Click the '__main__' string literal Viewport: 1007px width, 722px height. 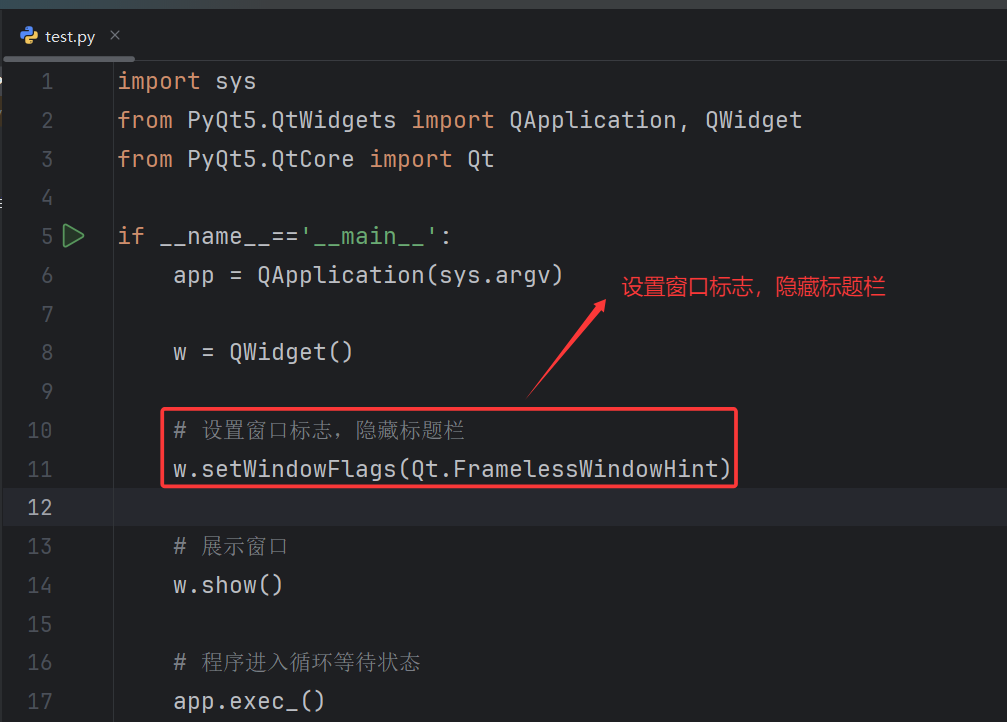[x=369, y=236]
